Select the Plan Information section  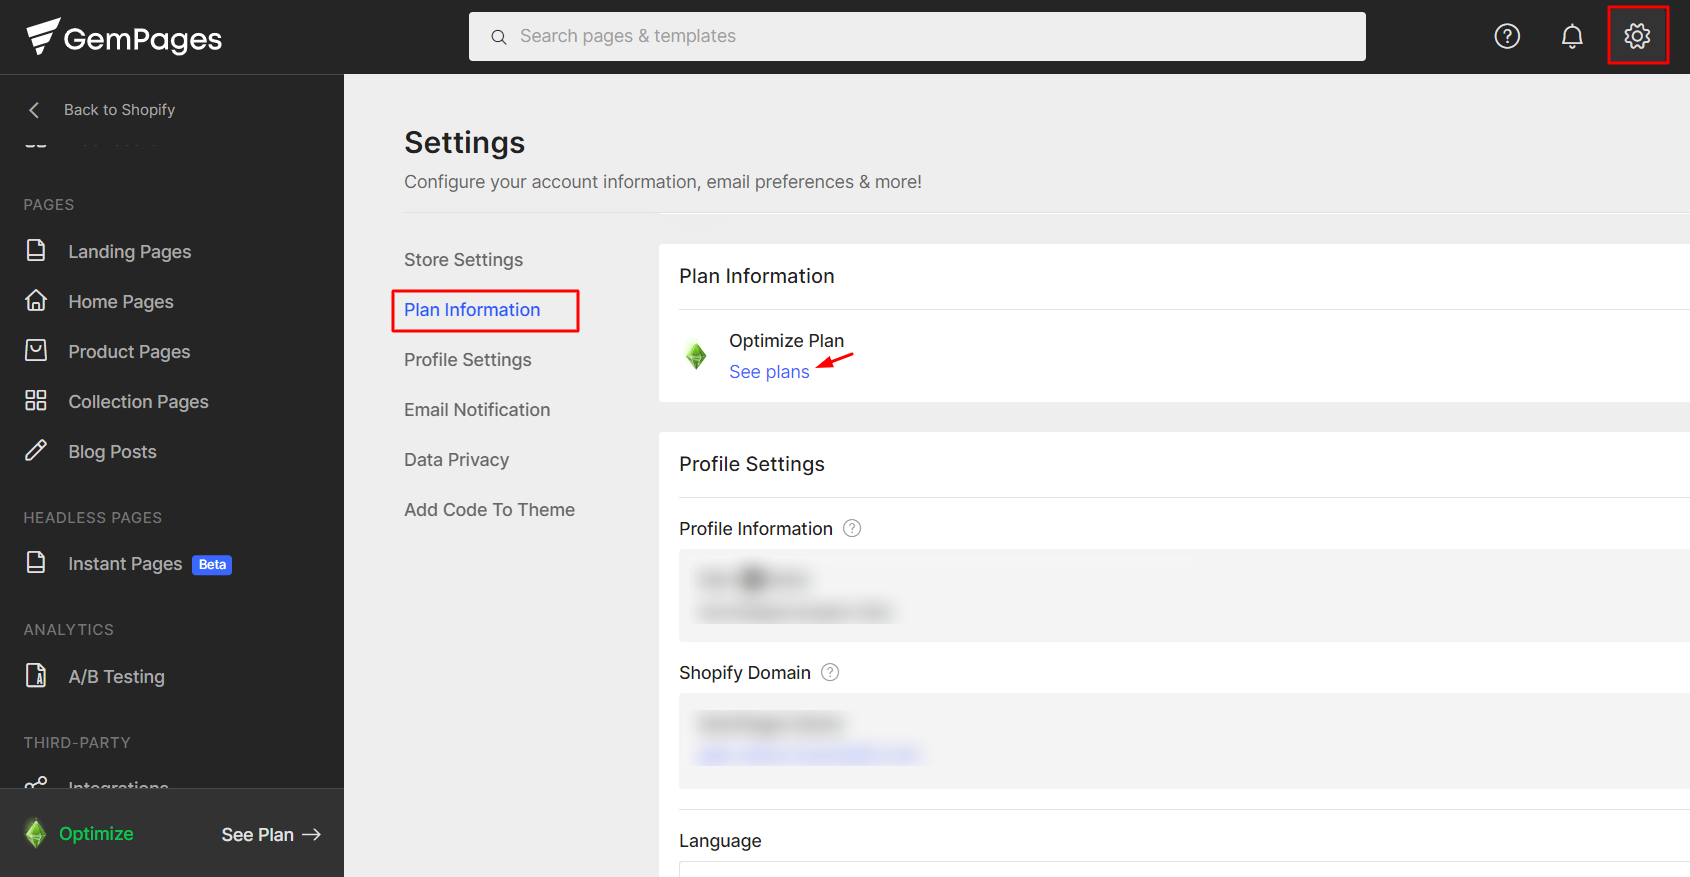[472, 310]
